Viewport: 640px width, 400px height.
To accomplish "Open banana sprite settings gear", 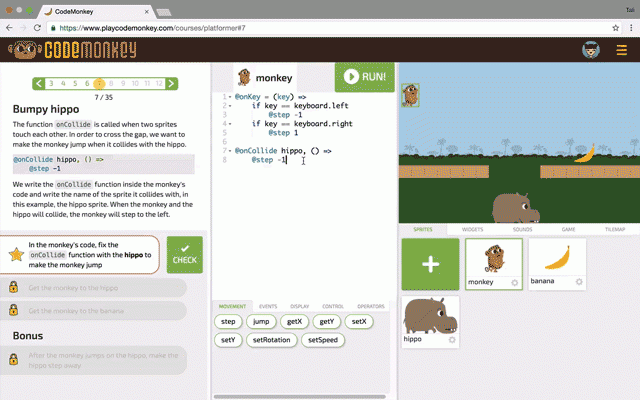I will point(579,282).
